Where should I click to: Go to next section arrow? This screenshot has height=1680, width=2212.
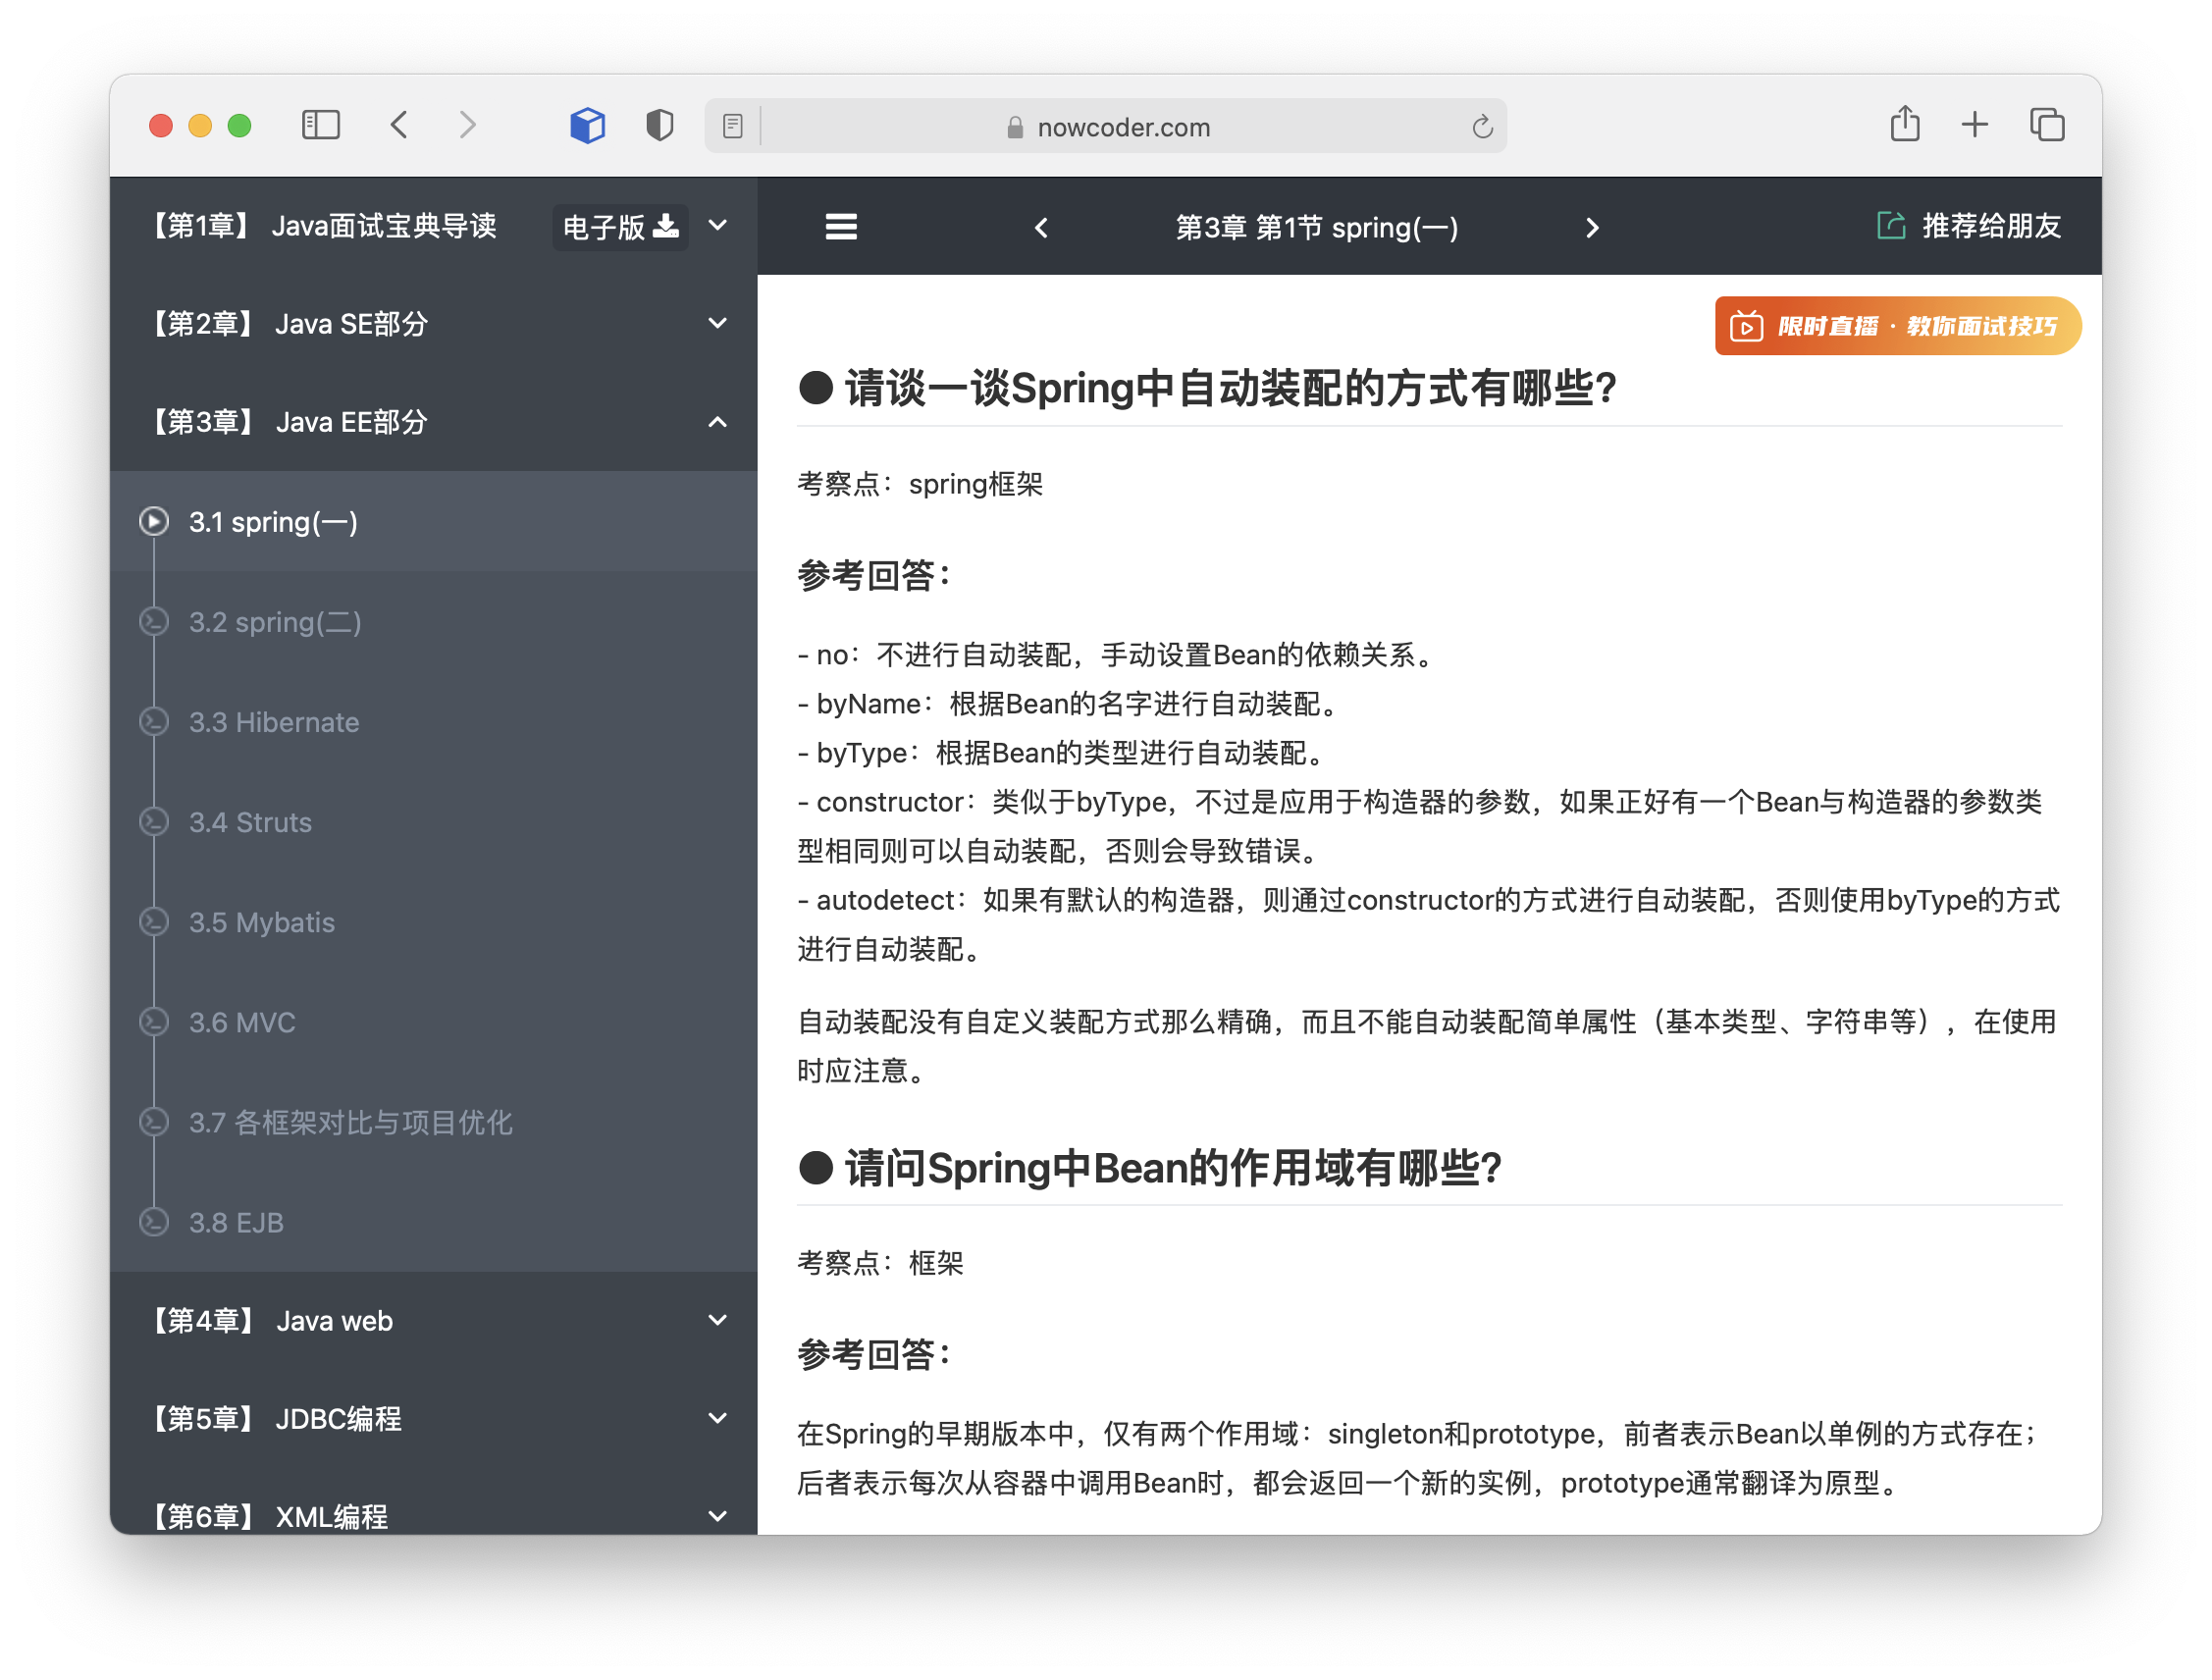click(1592, 228)
